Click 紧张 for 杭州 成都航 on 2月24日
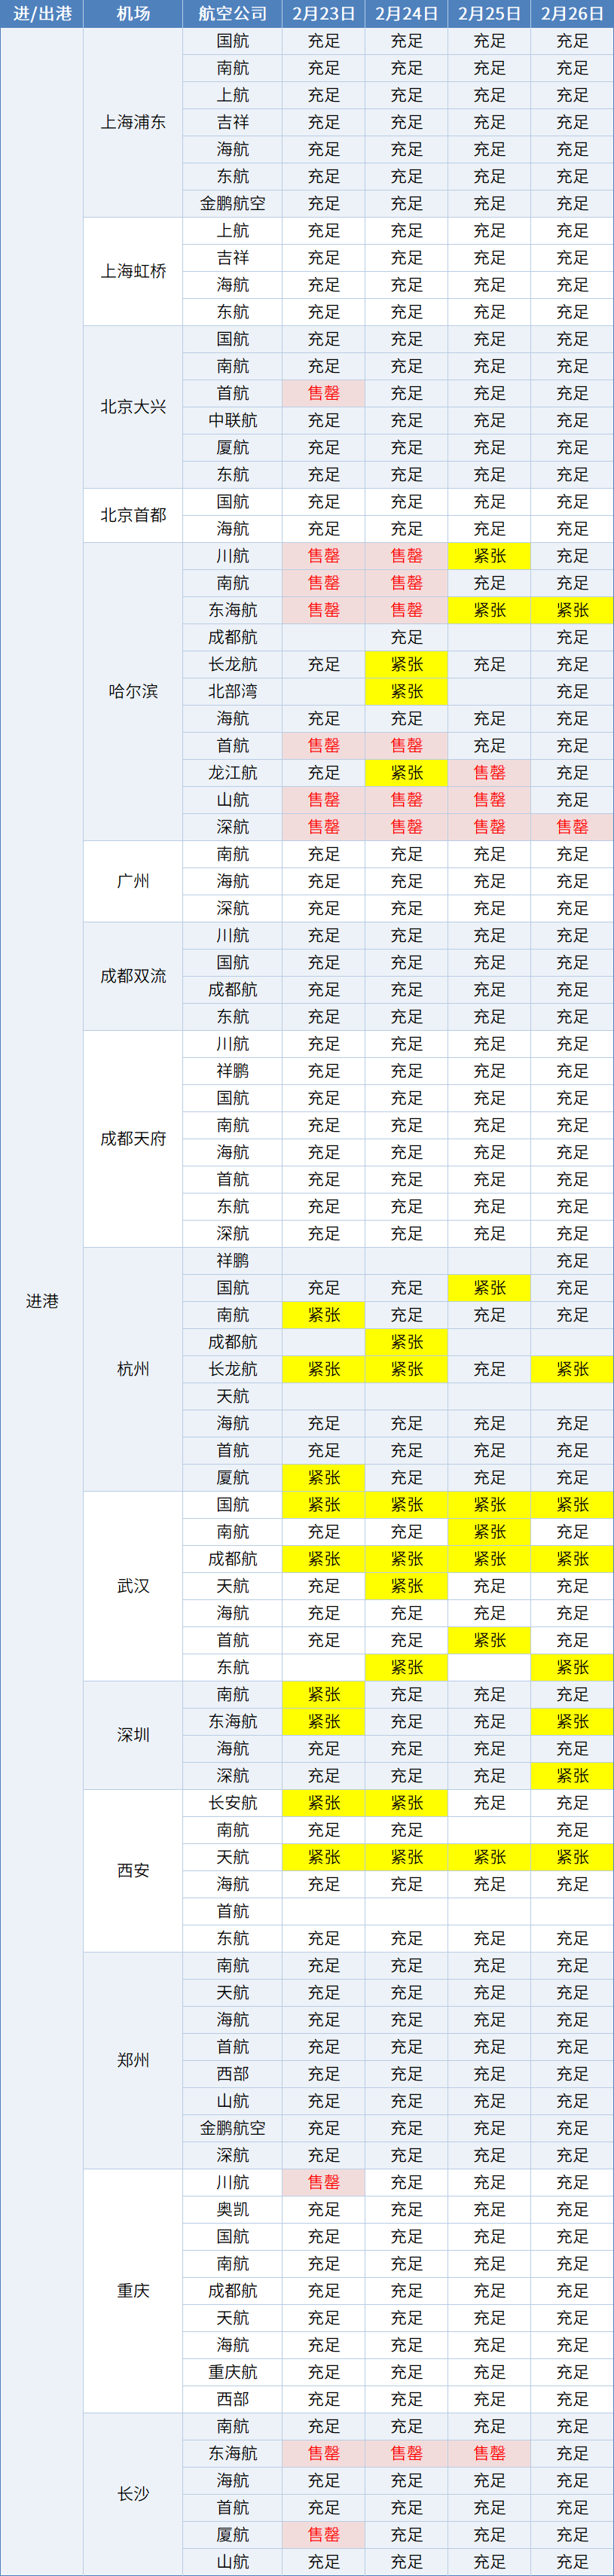This screenshot has height=2576, width=614. tap(407, 1342)
